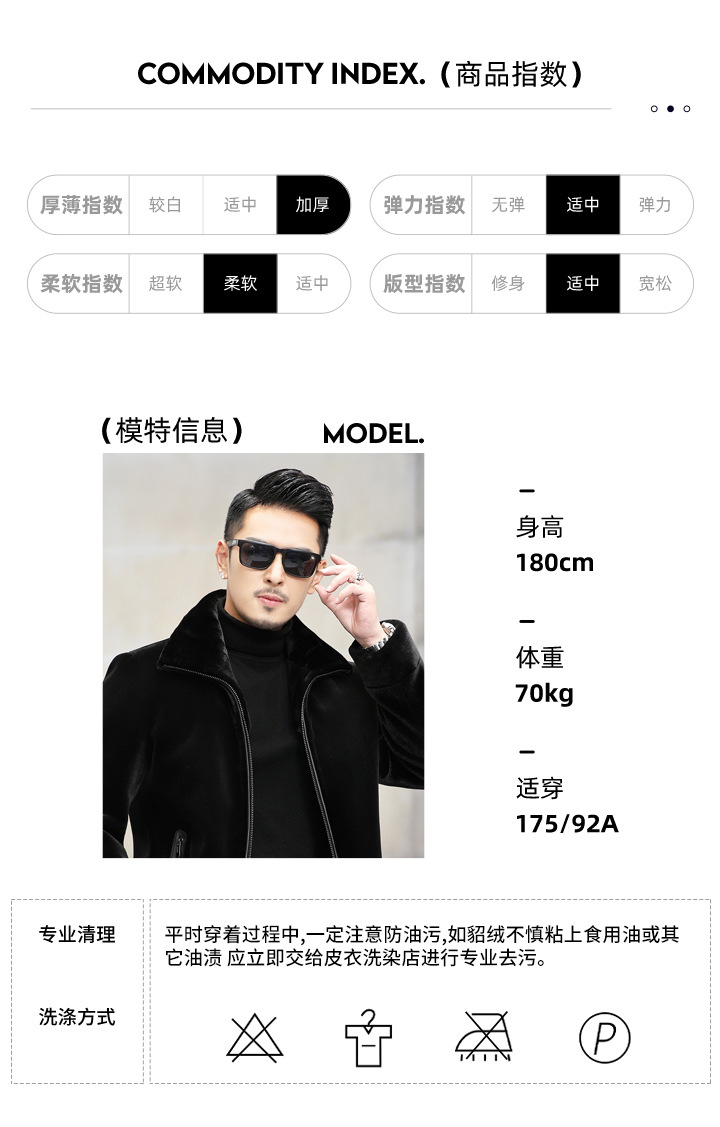Select the filled middle pagination dot
The width and height of the screenshot is (720, 1127).
pos(670,109)
